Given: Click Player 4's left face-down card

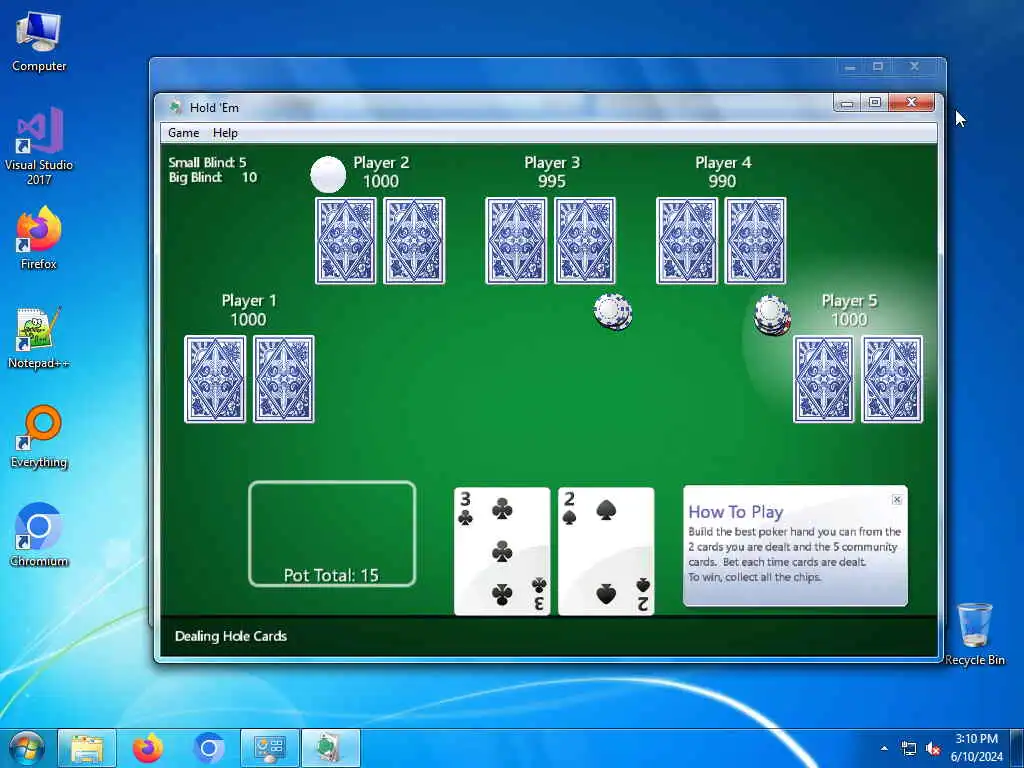Looking at the screenshot, I should (686, 241).
